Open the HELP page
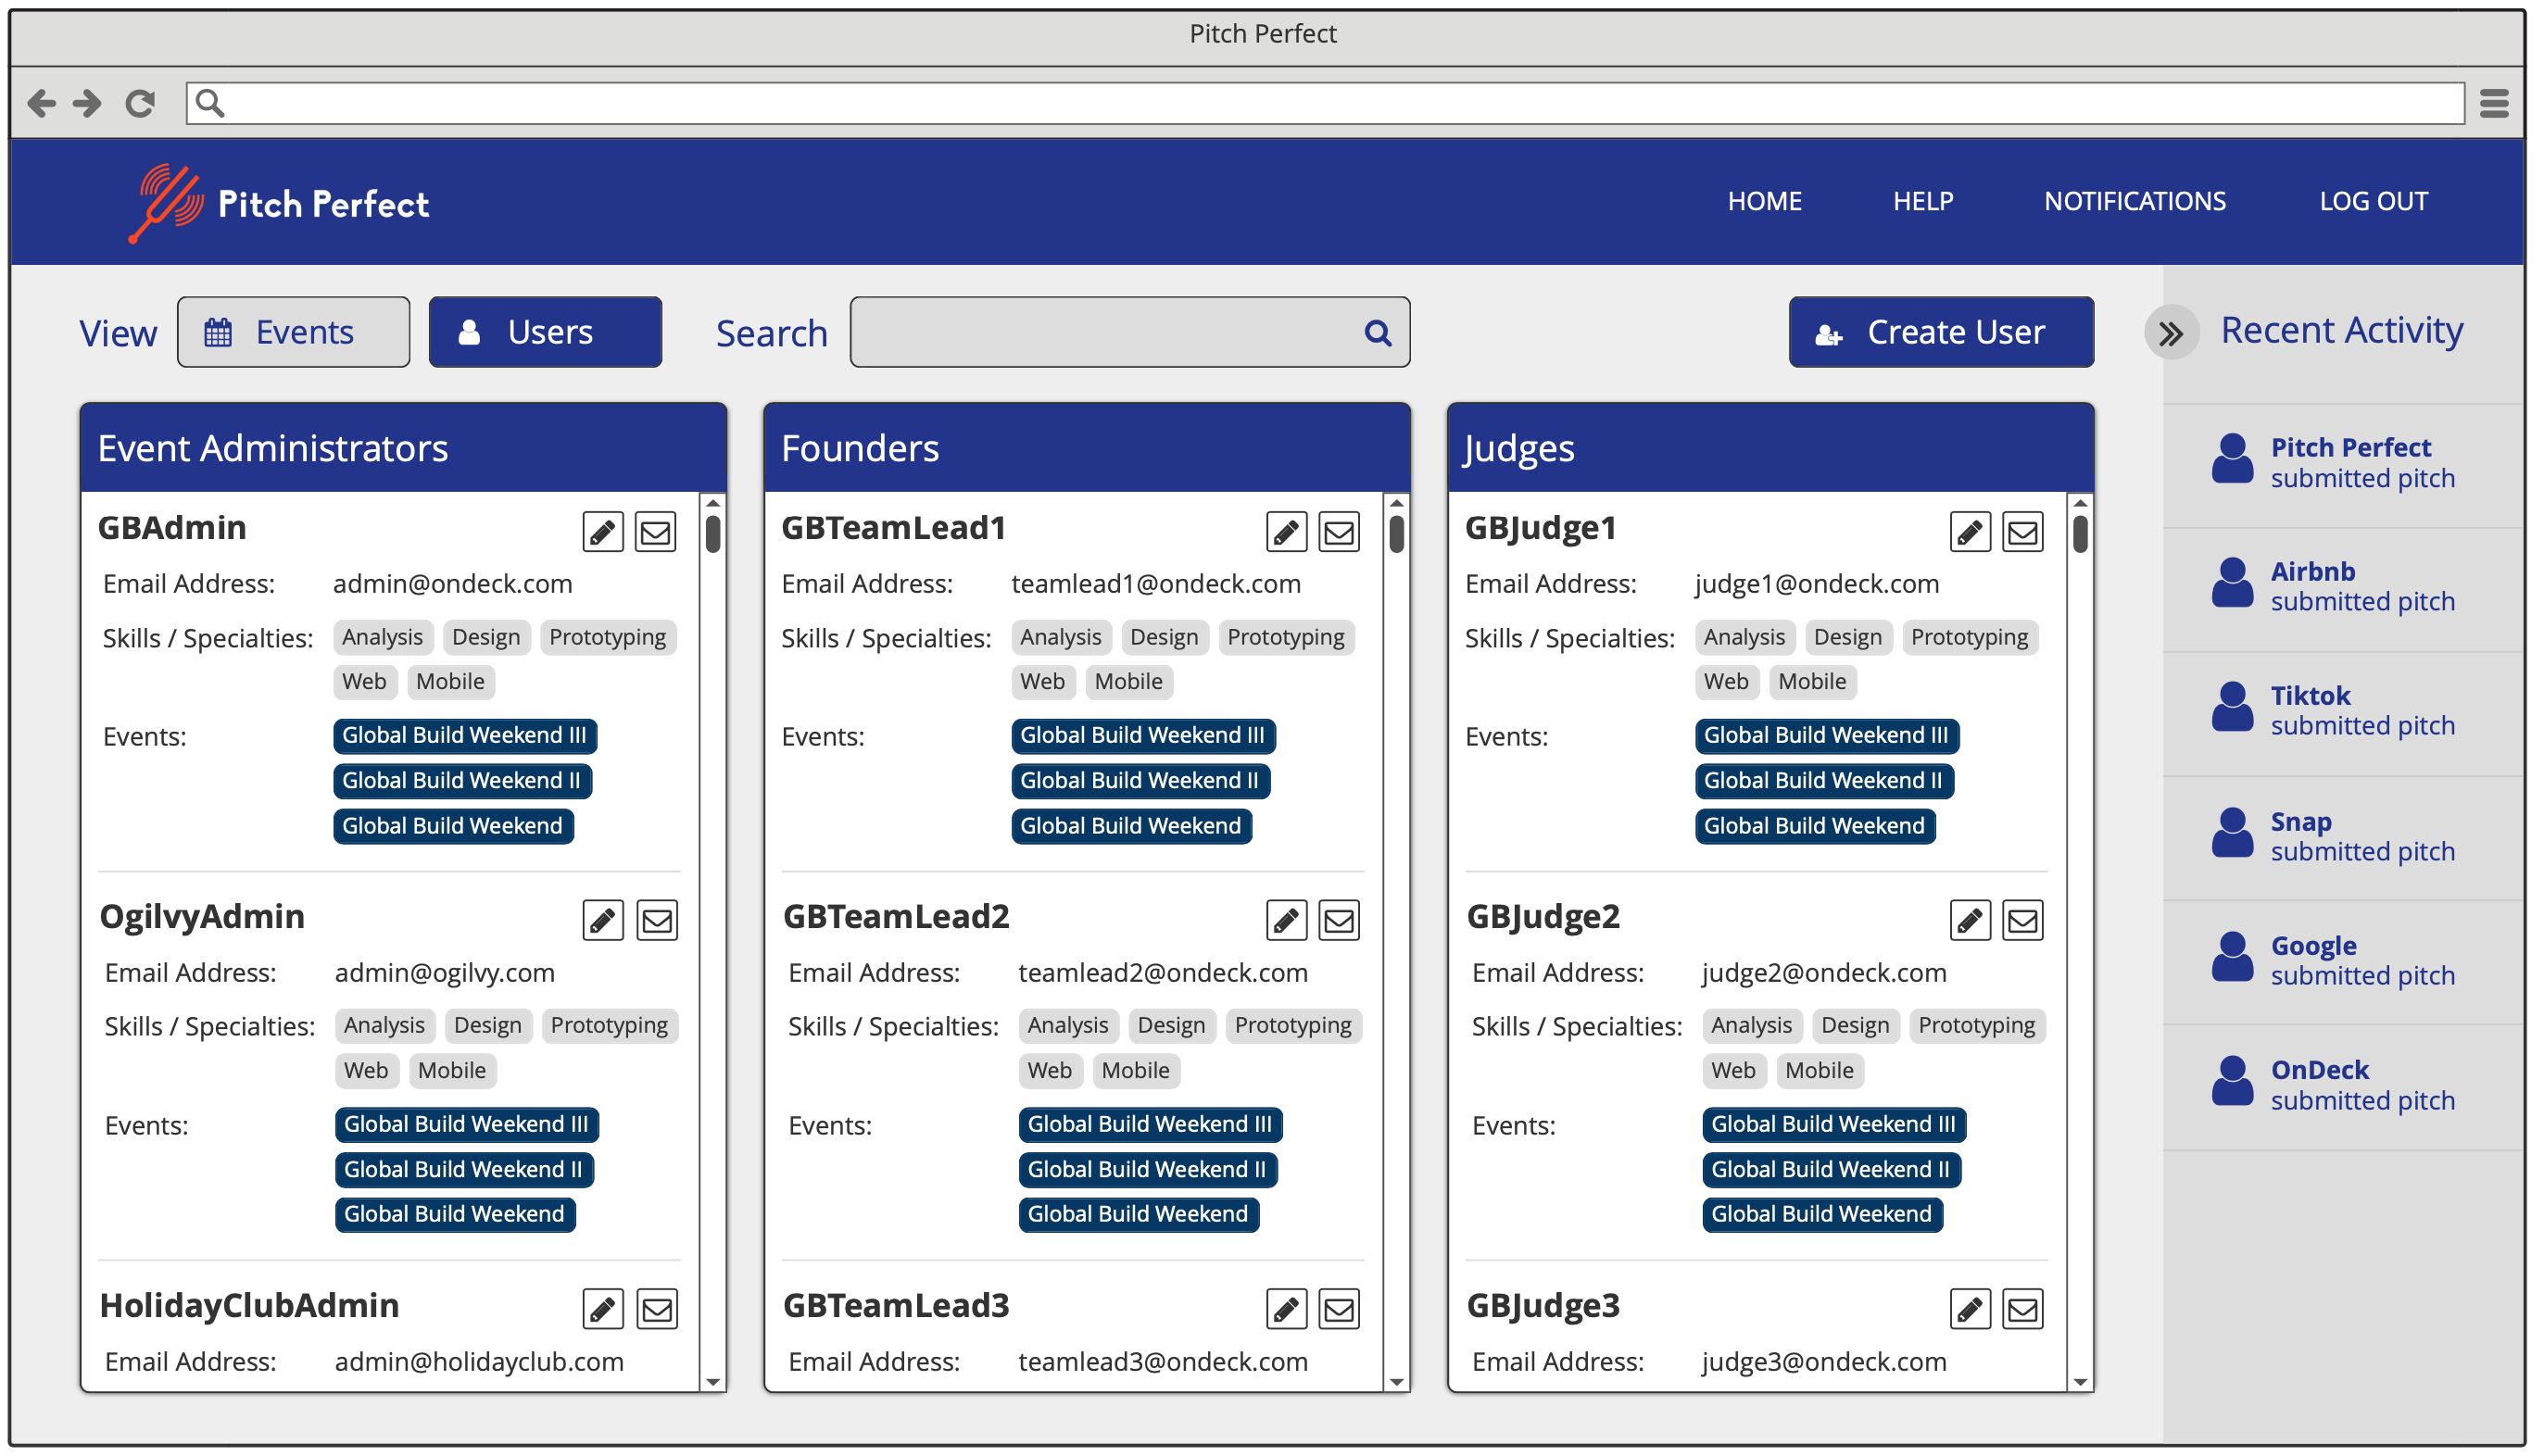2544x1456 pixels. click(x=1921, y=201)
